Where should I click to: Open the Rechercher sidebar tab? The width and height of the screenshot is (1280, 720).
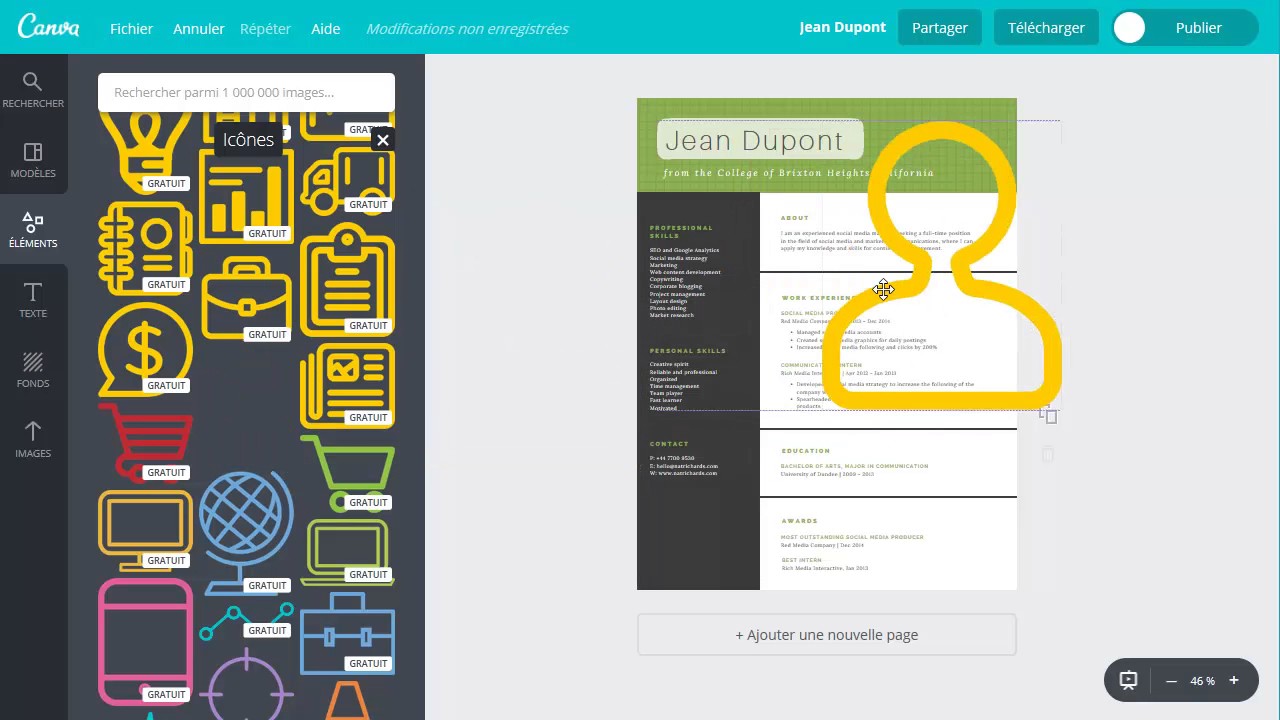pyautogui.click(x=33, y=89)
